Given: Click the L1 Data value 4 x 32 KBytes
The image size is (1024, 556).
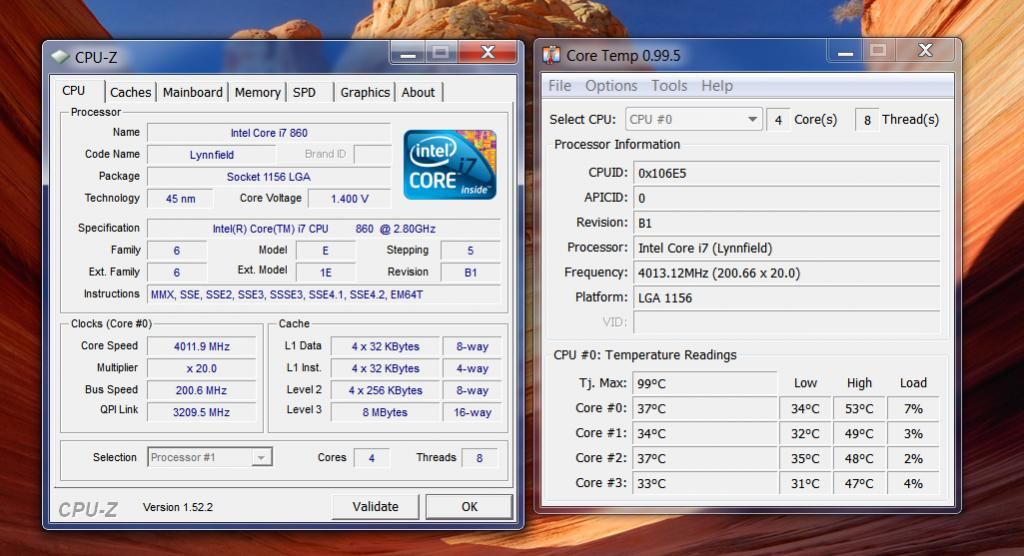Looking at the screenshot, I should coord(385,346).
